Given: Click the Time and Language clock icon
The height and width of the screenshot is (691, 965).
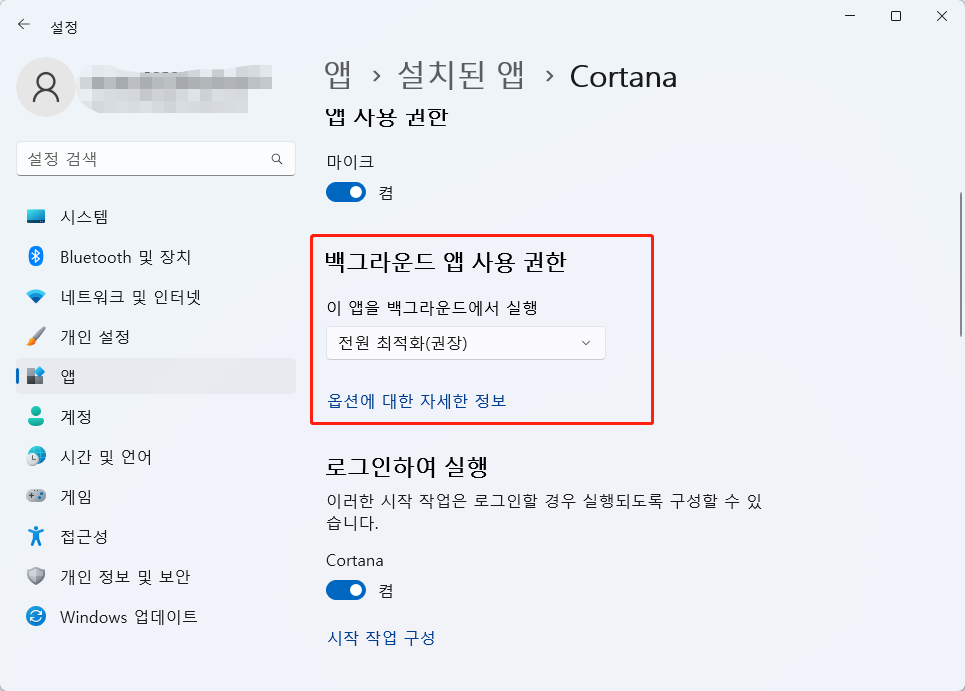Looking at the screenshot, I should point(36,457).
